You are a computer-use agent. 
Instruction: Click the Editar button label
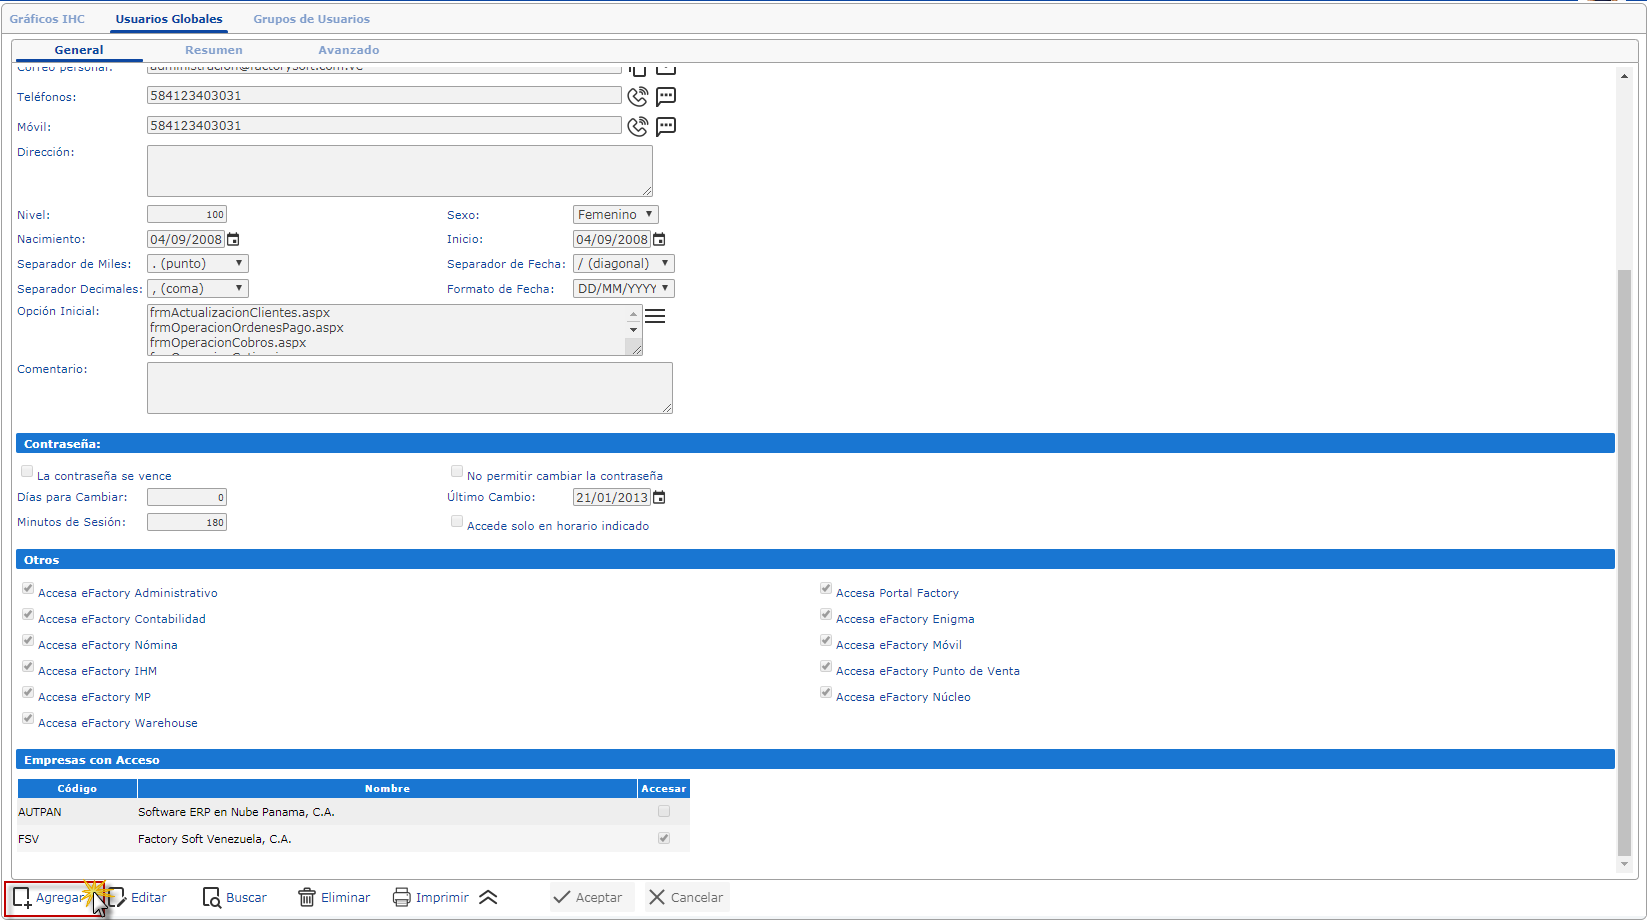pos(149,898)
